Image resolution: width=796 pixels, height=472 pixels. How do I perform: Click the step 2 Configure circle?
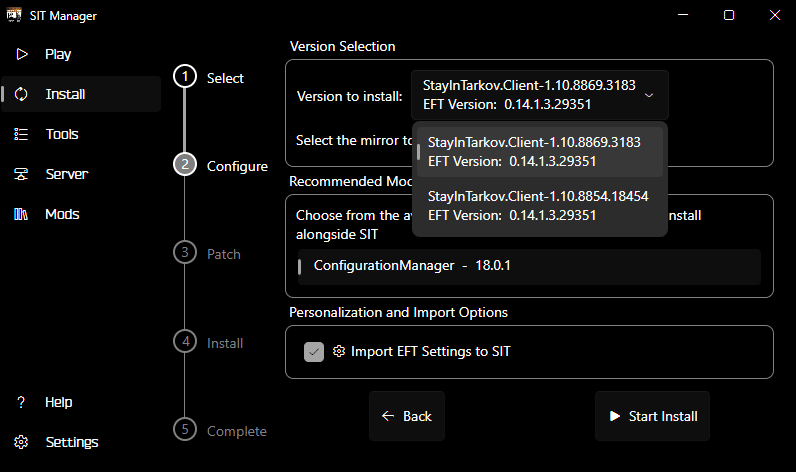click(x=185, y=164)
